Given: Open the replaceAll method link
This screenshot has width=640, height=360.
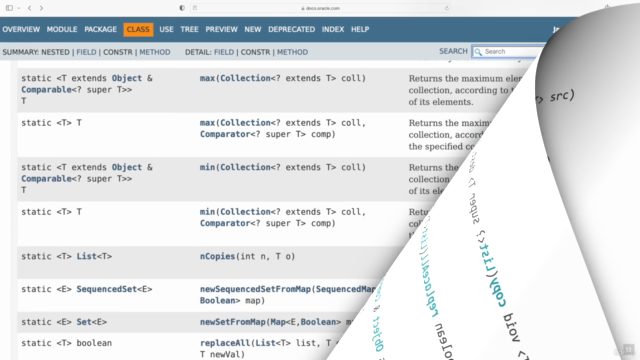Looking at the screenshot, I should coord(225,343).
